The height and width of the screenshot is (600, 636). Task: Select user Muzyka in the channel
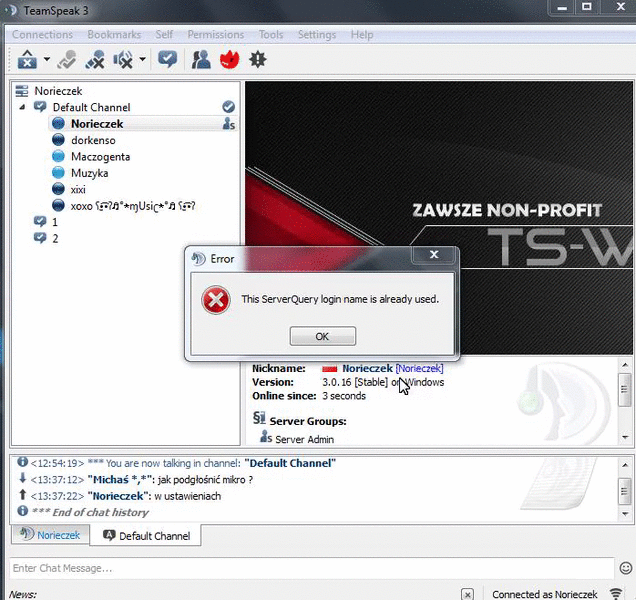click(x=89, y=173)
